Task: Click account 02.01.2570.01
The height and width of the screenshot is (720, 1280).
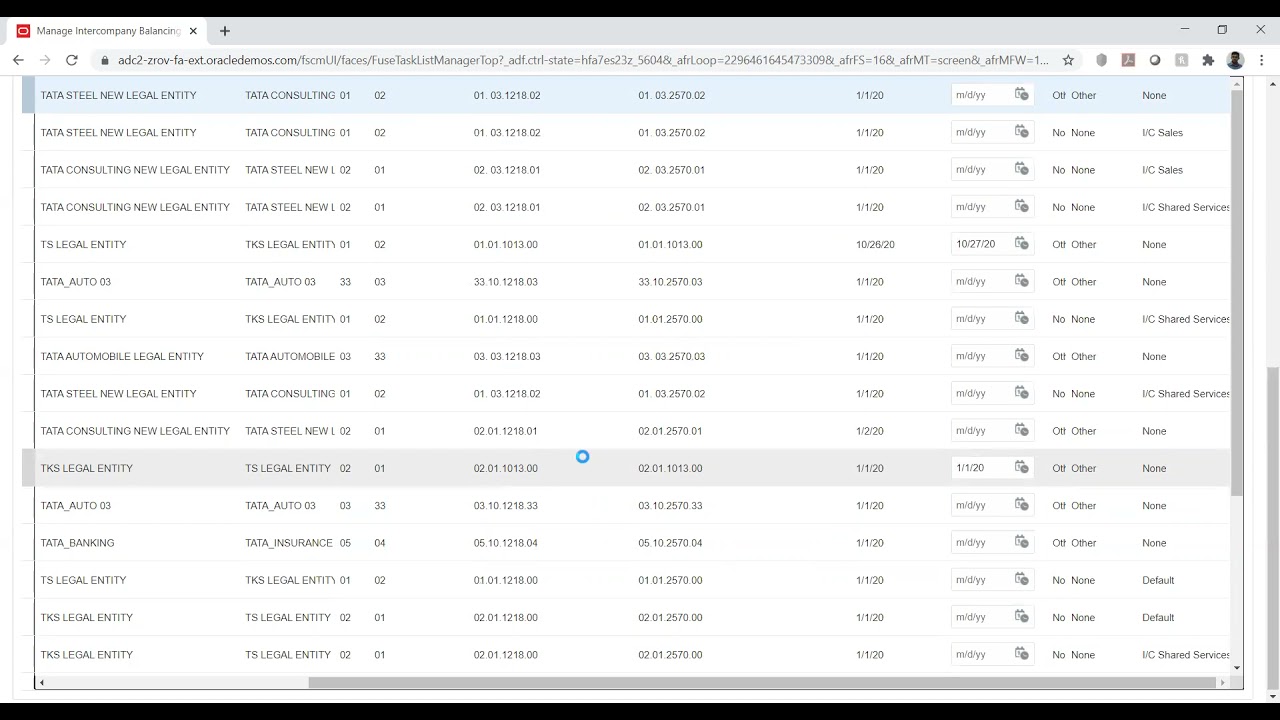Action: tap(670, 430)
